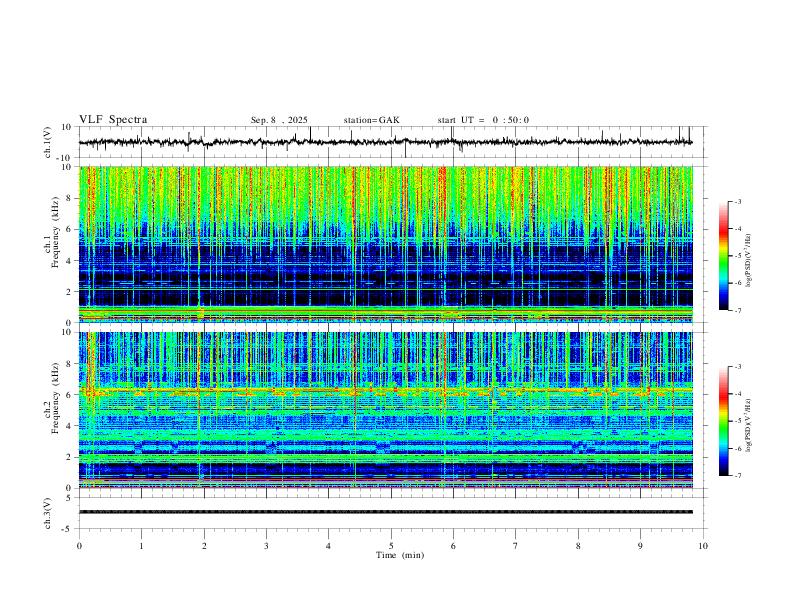The width and height of the screenshot is (792, 612).
Task: Click time axis tick label 9
Action: 640,546
